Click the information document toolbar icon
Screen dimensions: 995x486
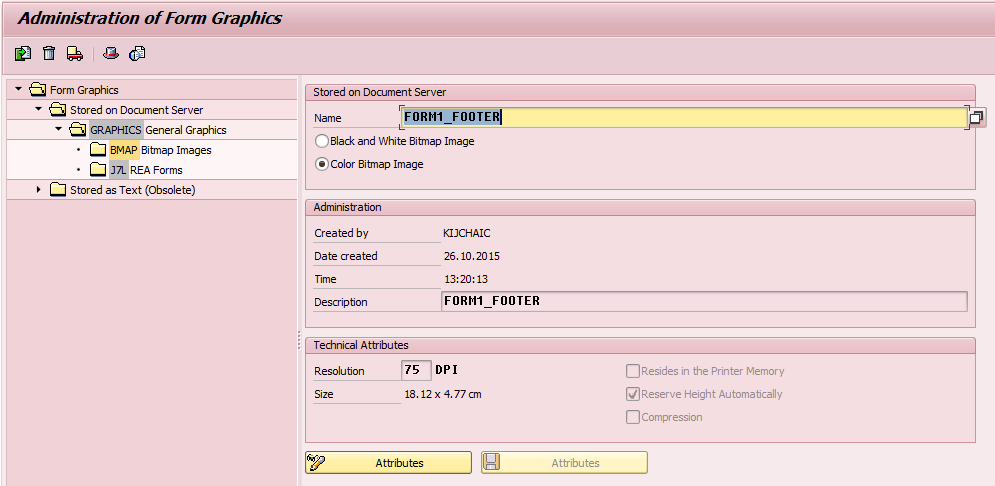tap(137, 53)
